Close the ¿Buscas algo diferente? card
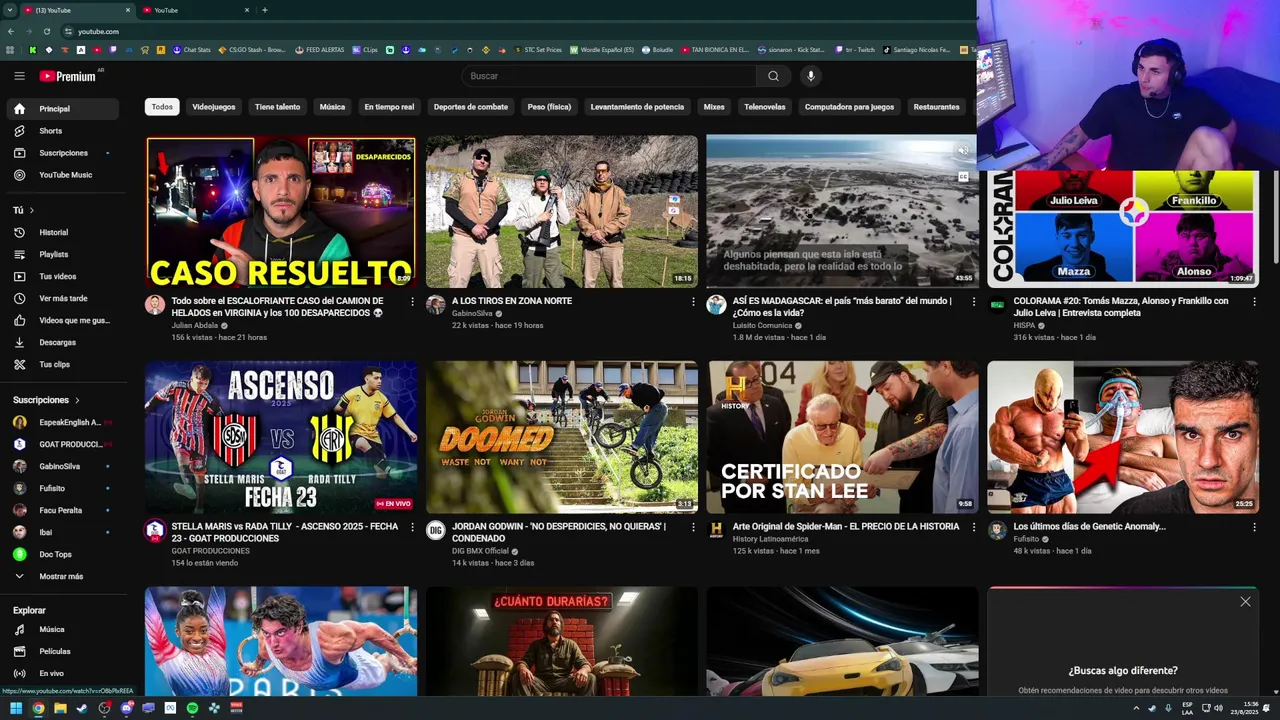Viewport: 1280px width, 720px height. (x=1245, y=602)
